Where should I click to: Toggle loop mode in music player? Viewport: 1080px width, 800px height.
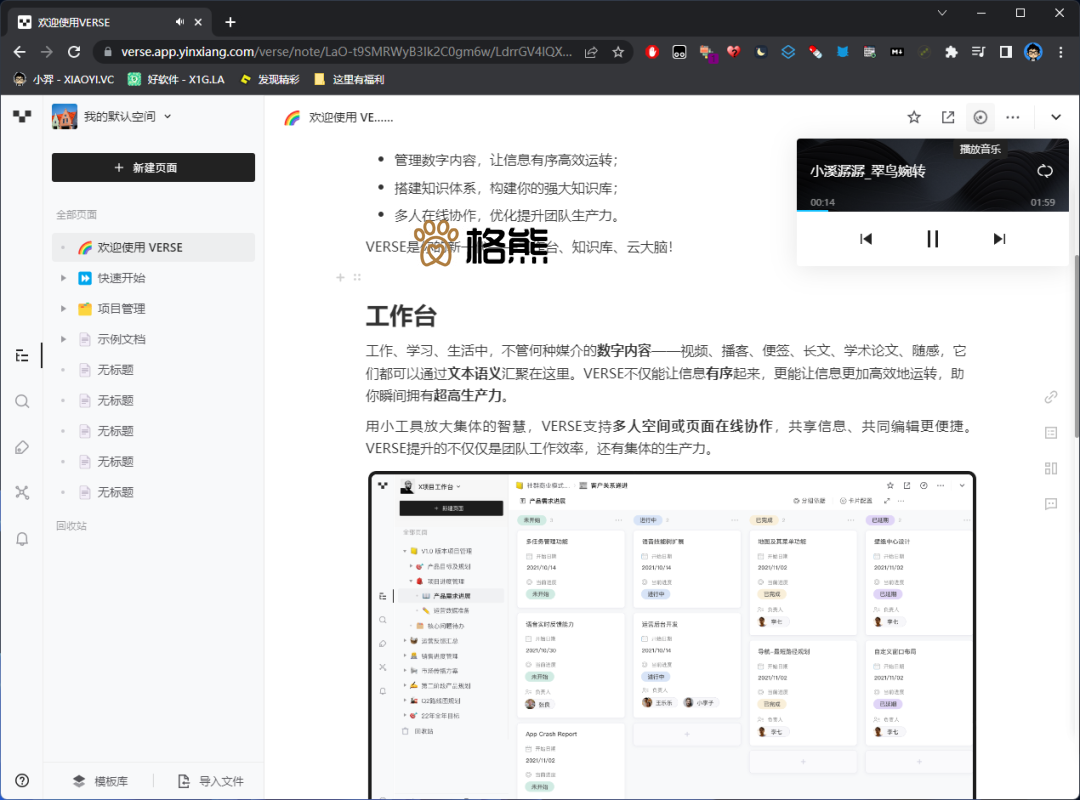(x=1045, y=171)
